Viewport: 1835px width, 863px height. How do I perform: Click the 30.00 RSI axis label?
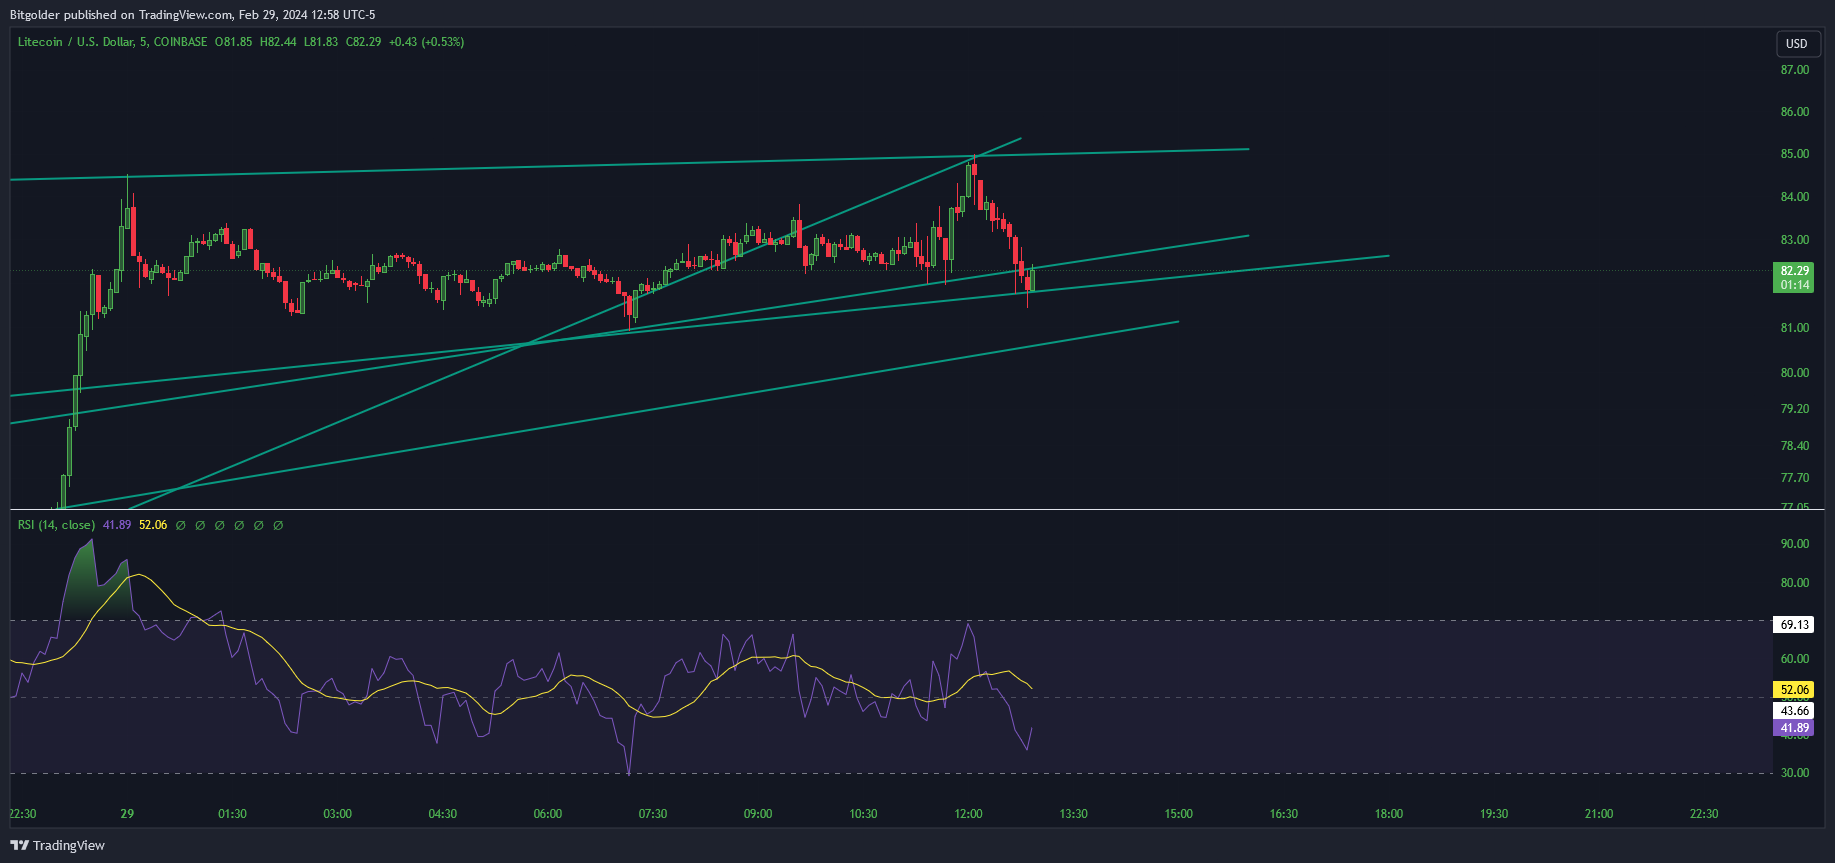tap(1794, 773)
